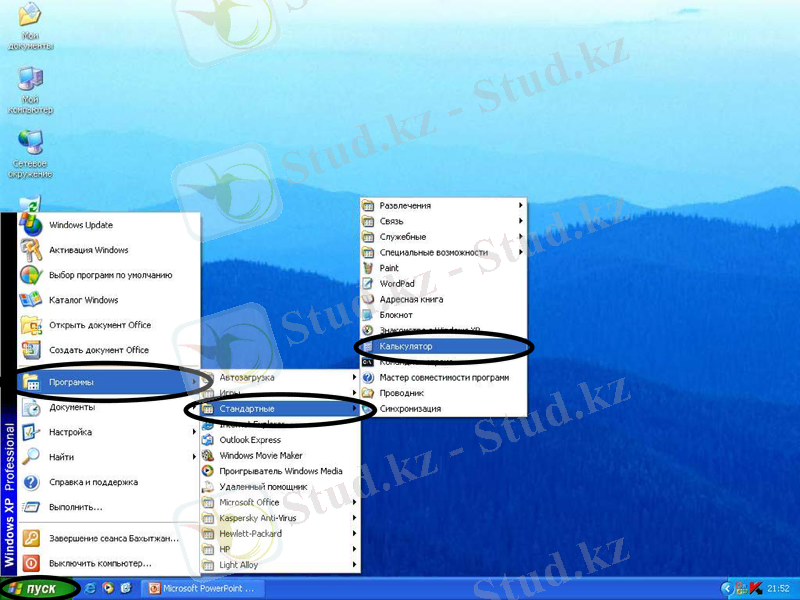Viewport: 800px width, 600px height.
Task: Launch Windows Movie Maker
Action: coord(260,455)
